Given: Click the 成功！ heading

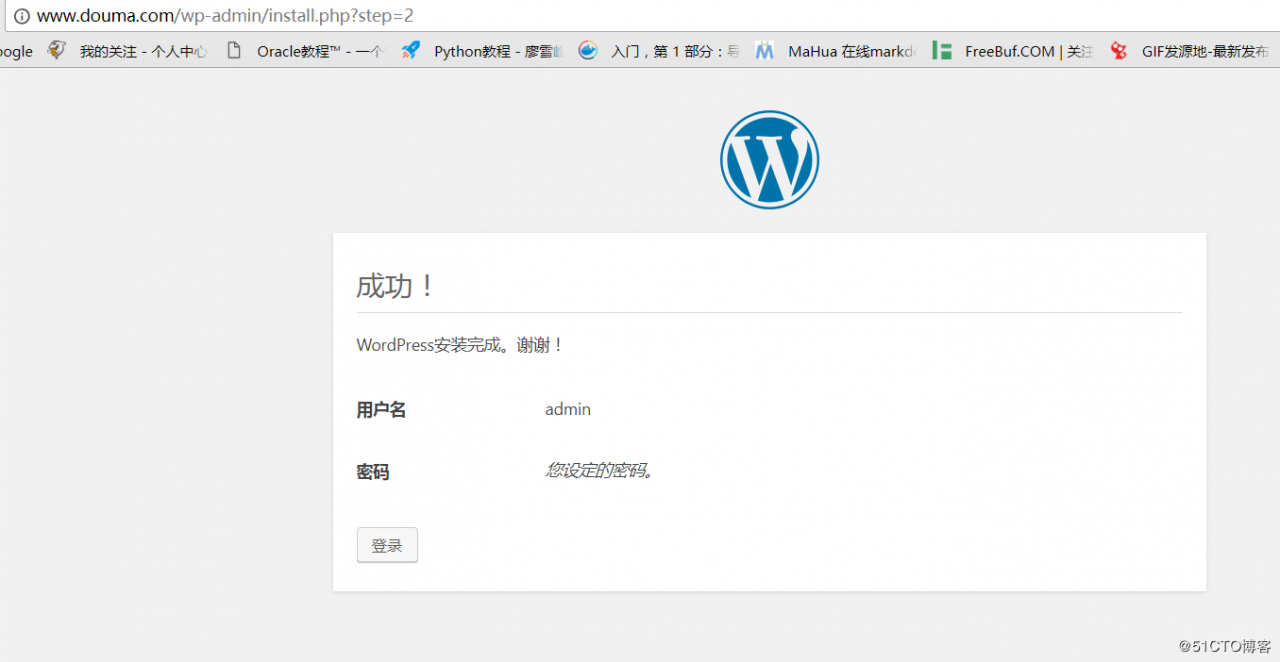Looking at the screenshot, I should pos(397,286).
